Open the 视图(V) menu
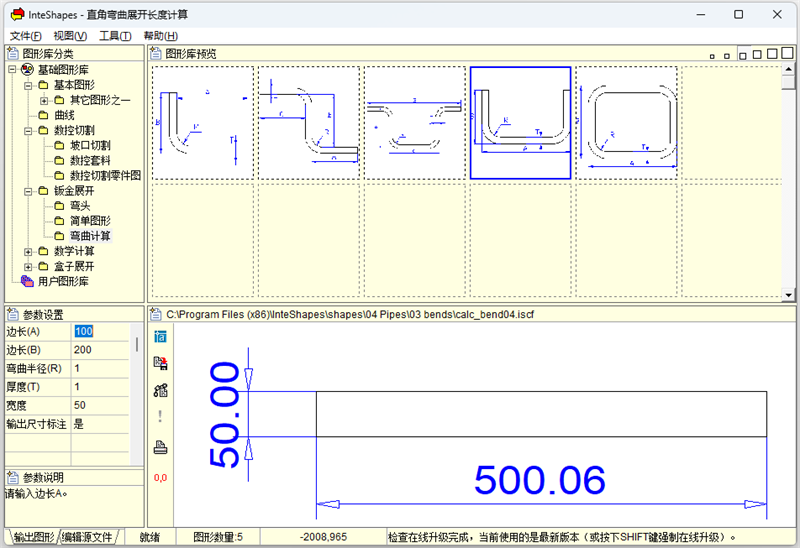Viewport: 800px width, 548px height. [x=70, y=36]
